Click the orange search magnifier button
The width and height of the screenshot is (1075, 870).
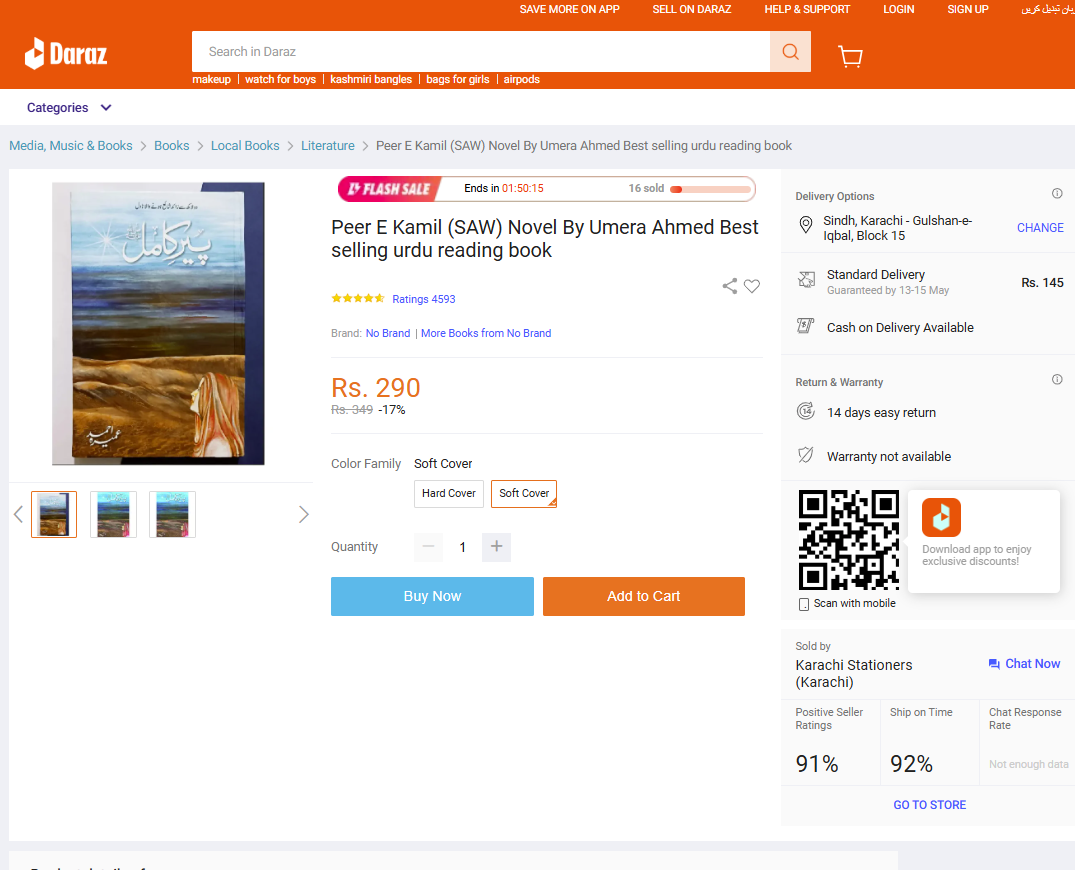point(790,51)
